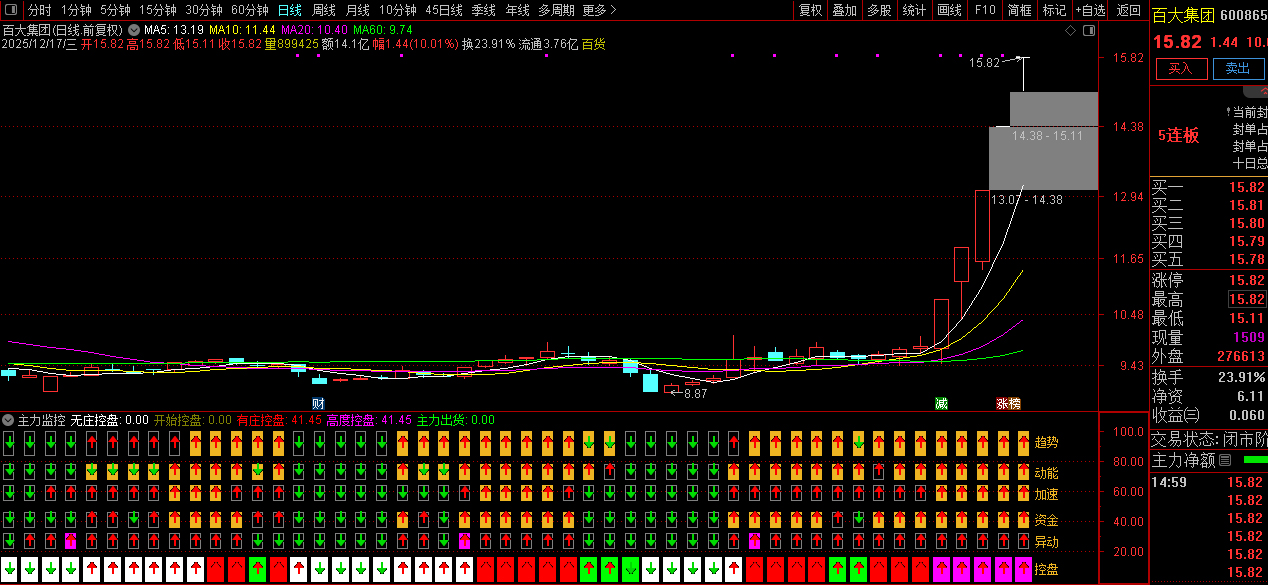This screenshot has height=585, width=1268.
Task: Click the gray 13.07 - 14.38 gap box
Action: [1043, 158]
